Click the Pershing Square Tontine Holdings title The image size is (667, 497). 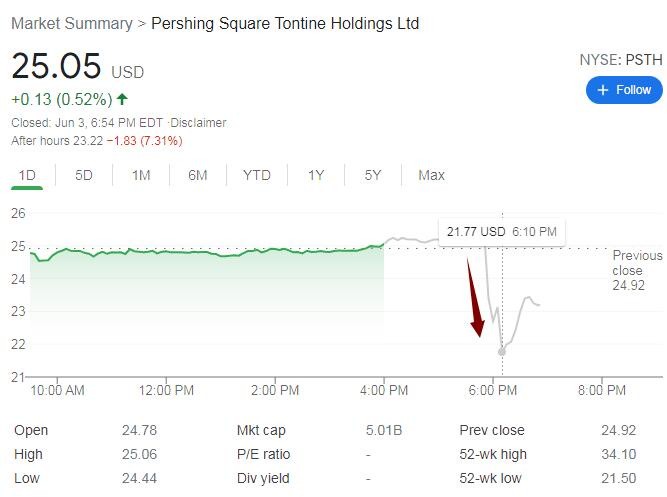point(285,22)
